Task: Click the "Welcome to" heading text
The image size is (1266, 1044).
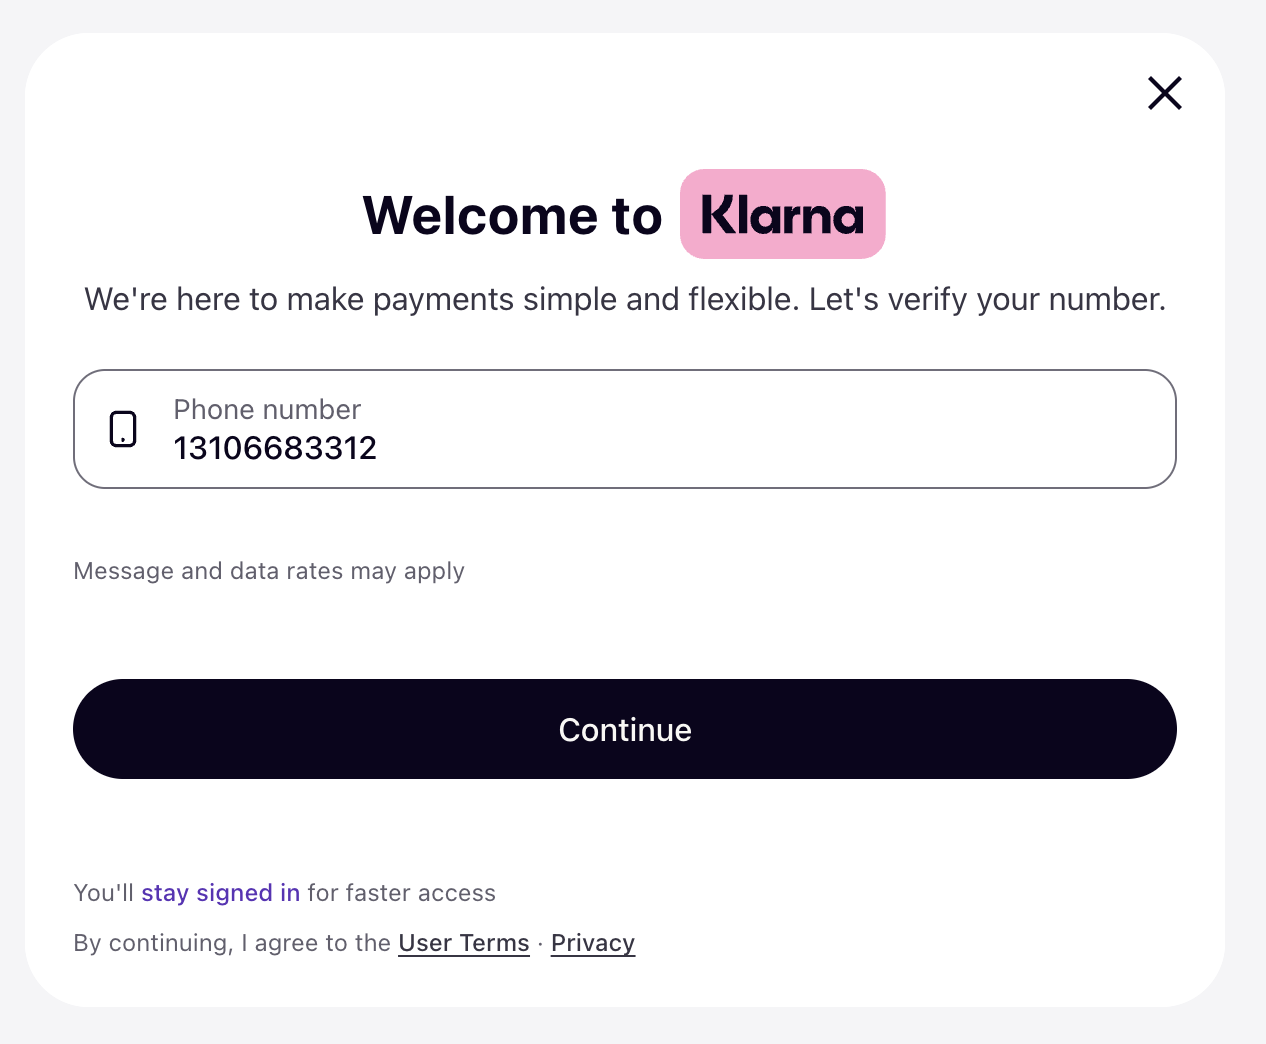Action: click(x=512, y=215)
